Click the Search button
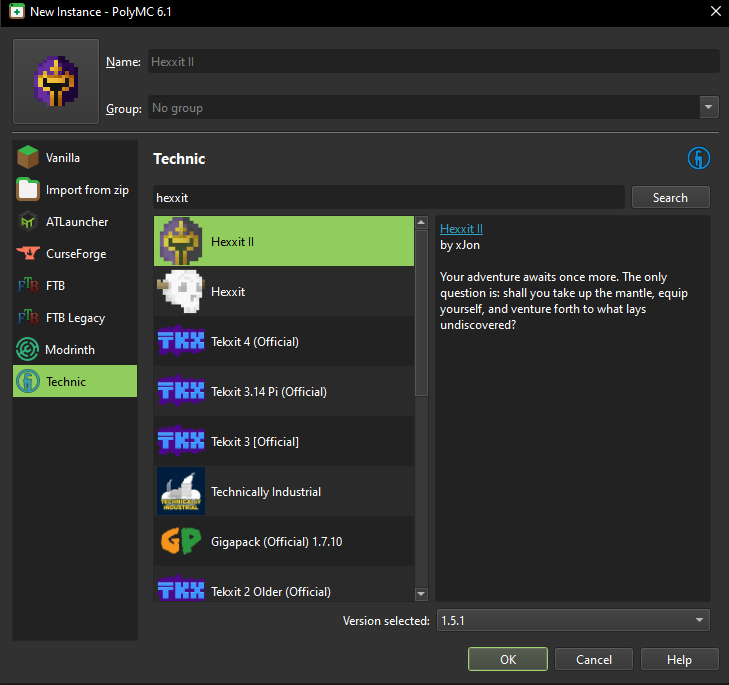 (670, 198)
